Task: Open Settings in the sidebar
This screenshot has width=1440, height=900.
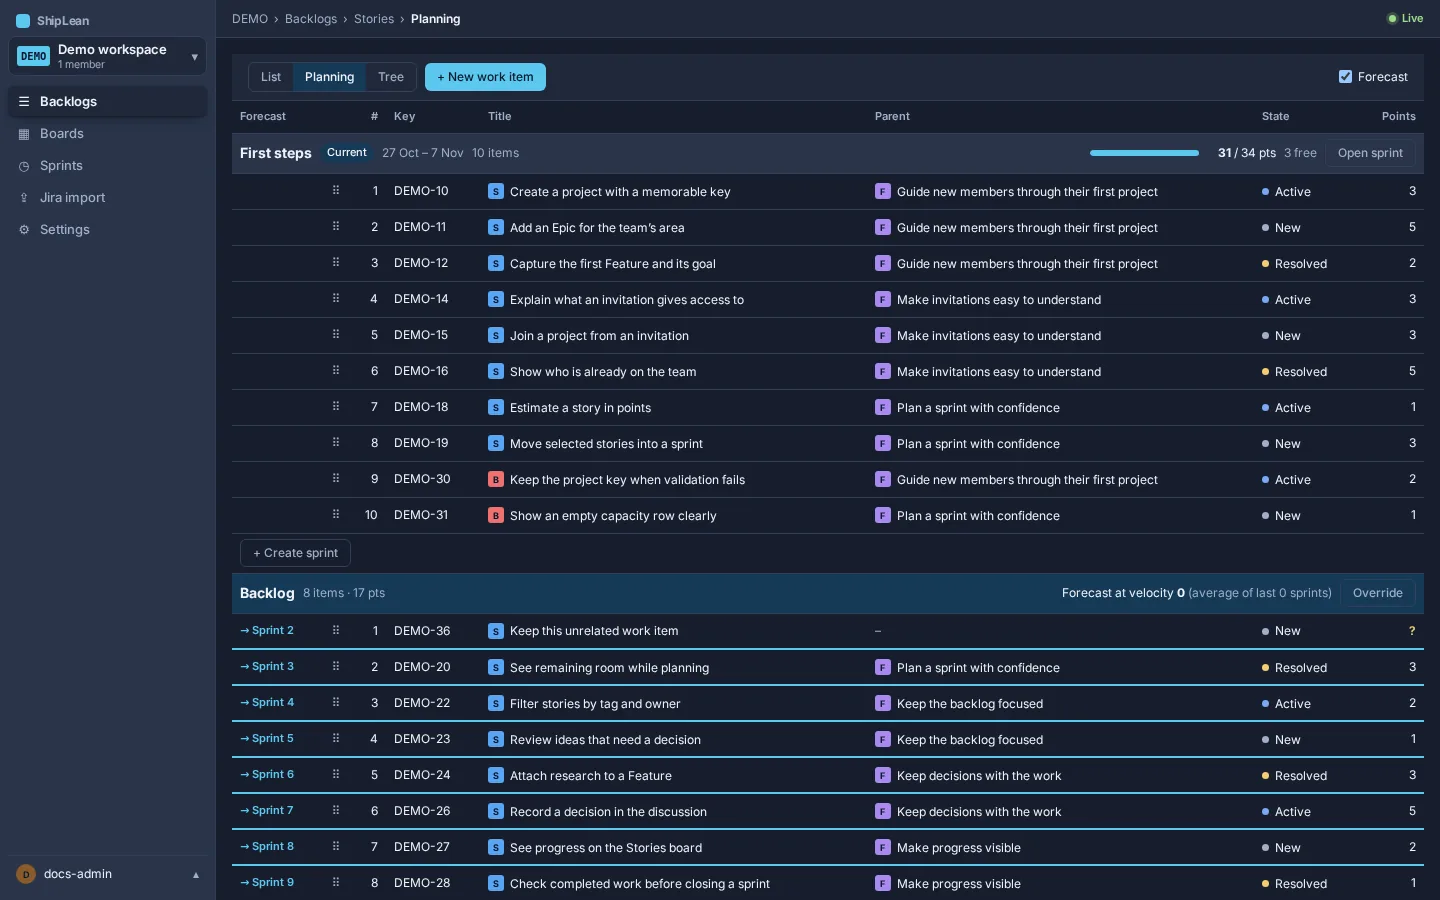Action: 108,230
